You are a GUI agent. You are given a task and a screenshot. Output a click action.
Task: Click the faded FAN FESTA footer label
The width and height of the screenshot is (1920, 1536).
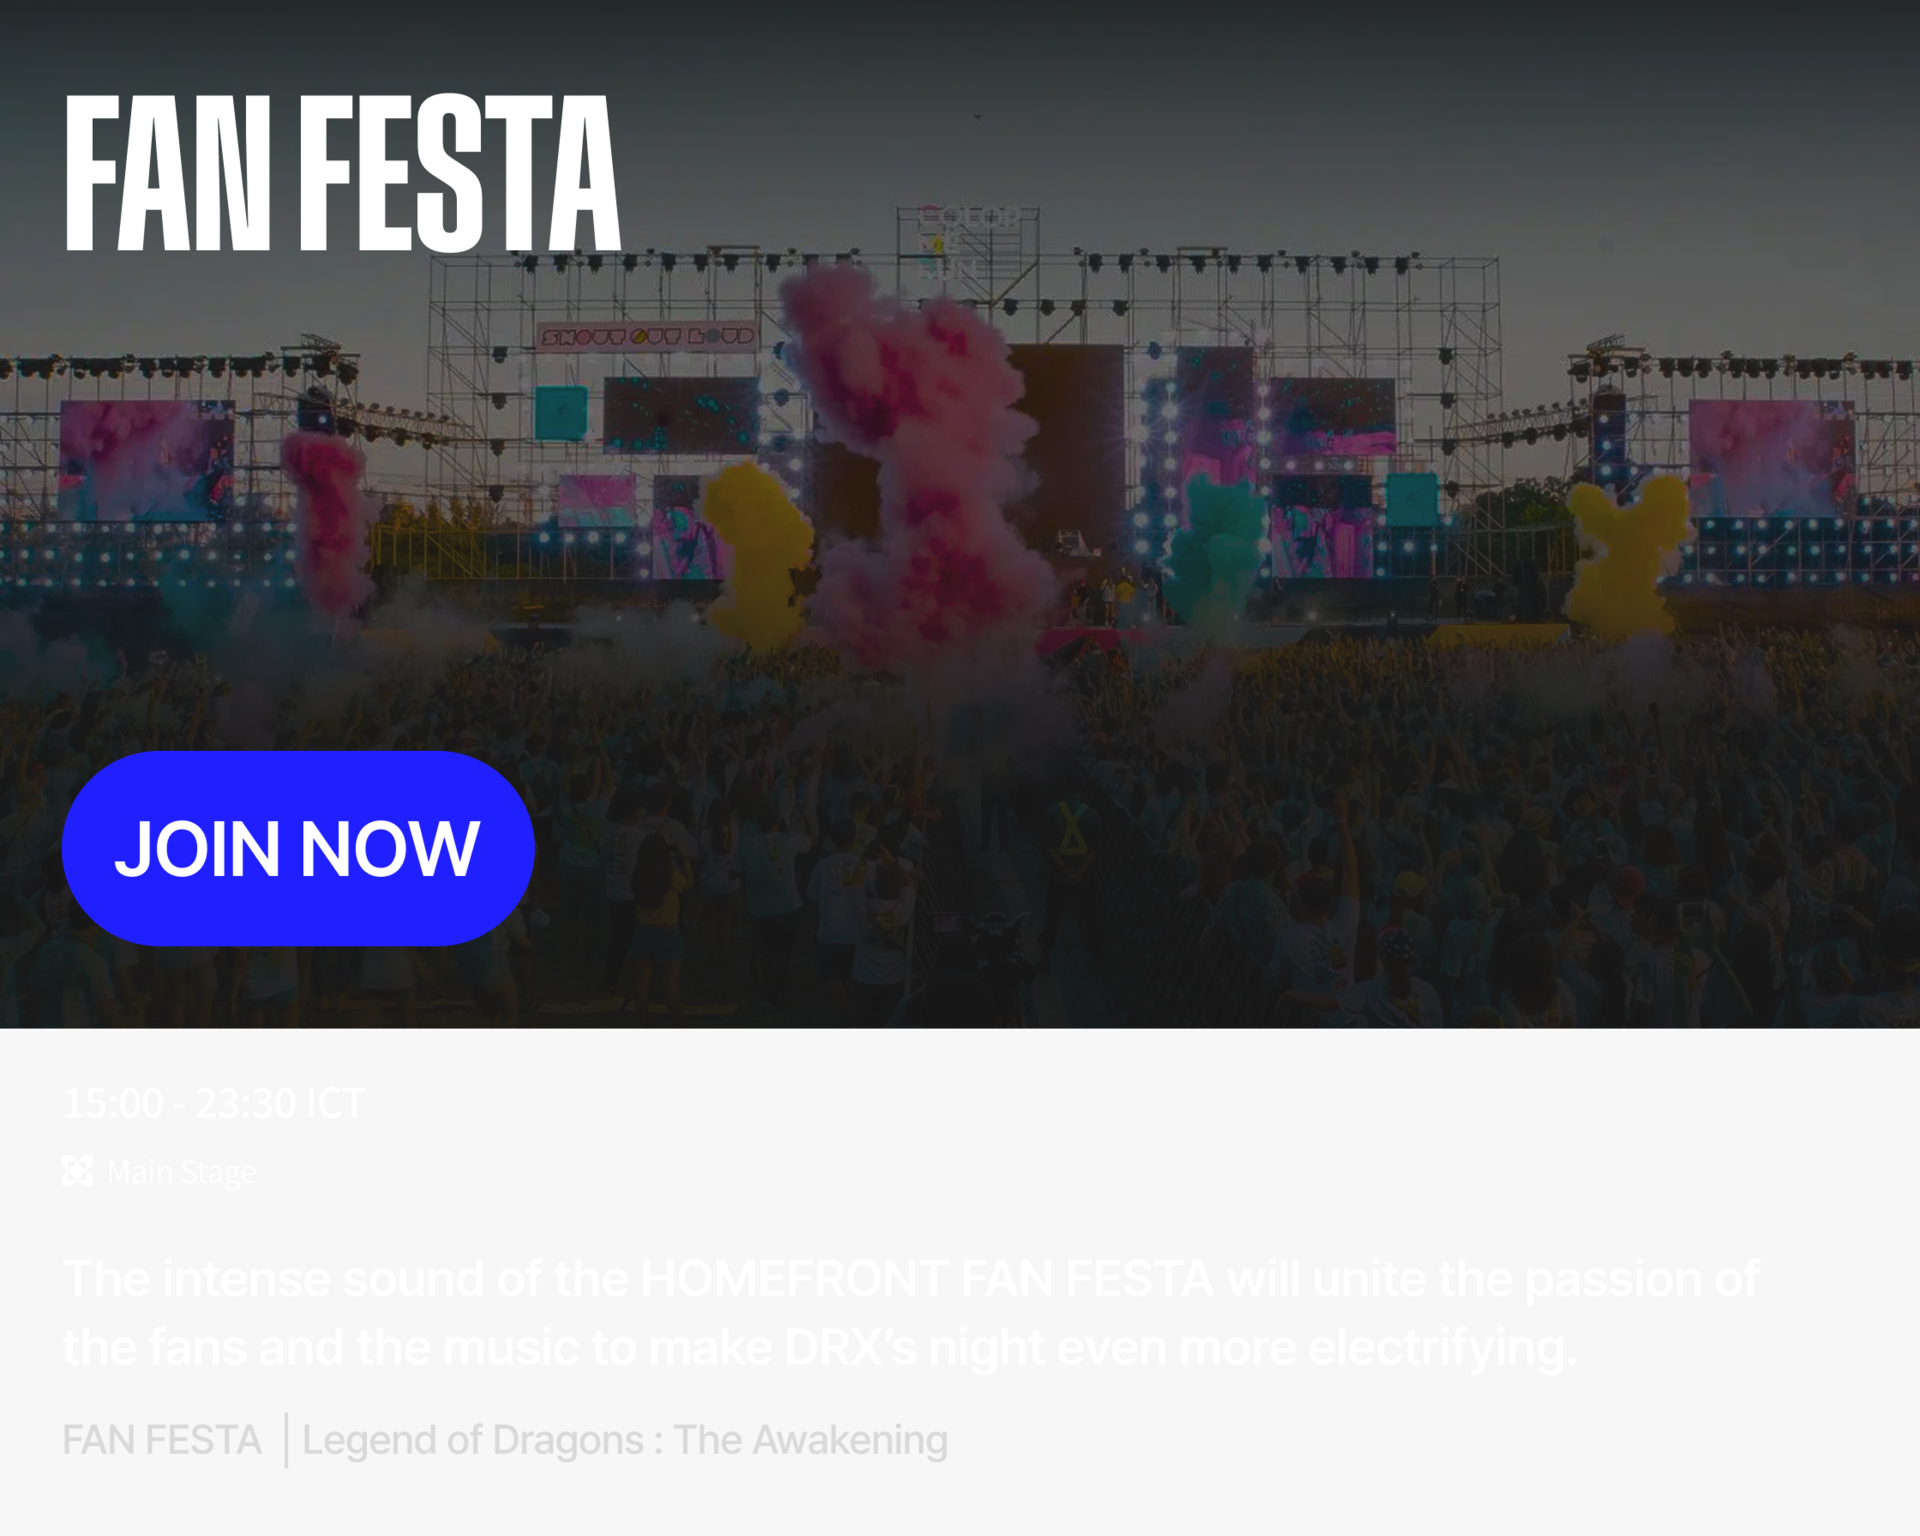(162, 1440)
